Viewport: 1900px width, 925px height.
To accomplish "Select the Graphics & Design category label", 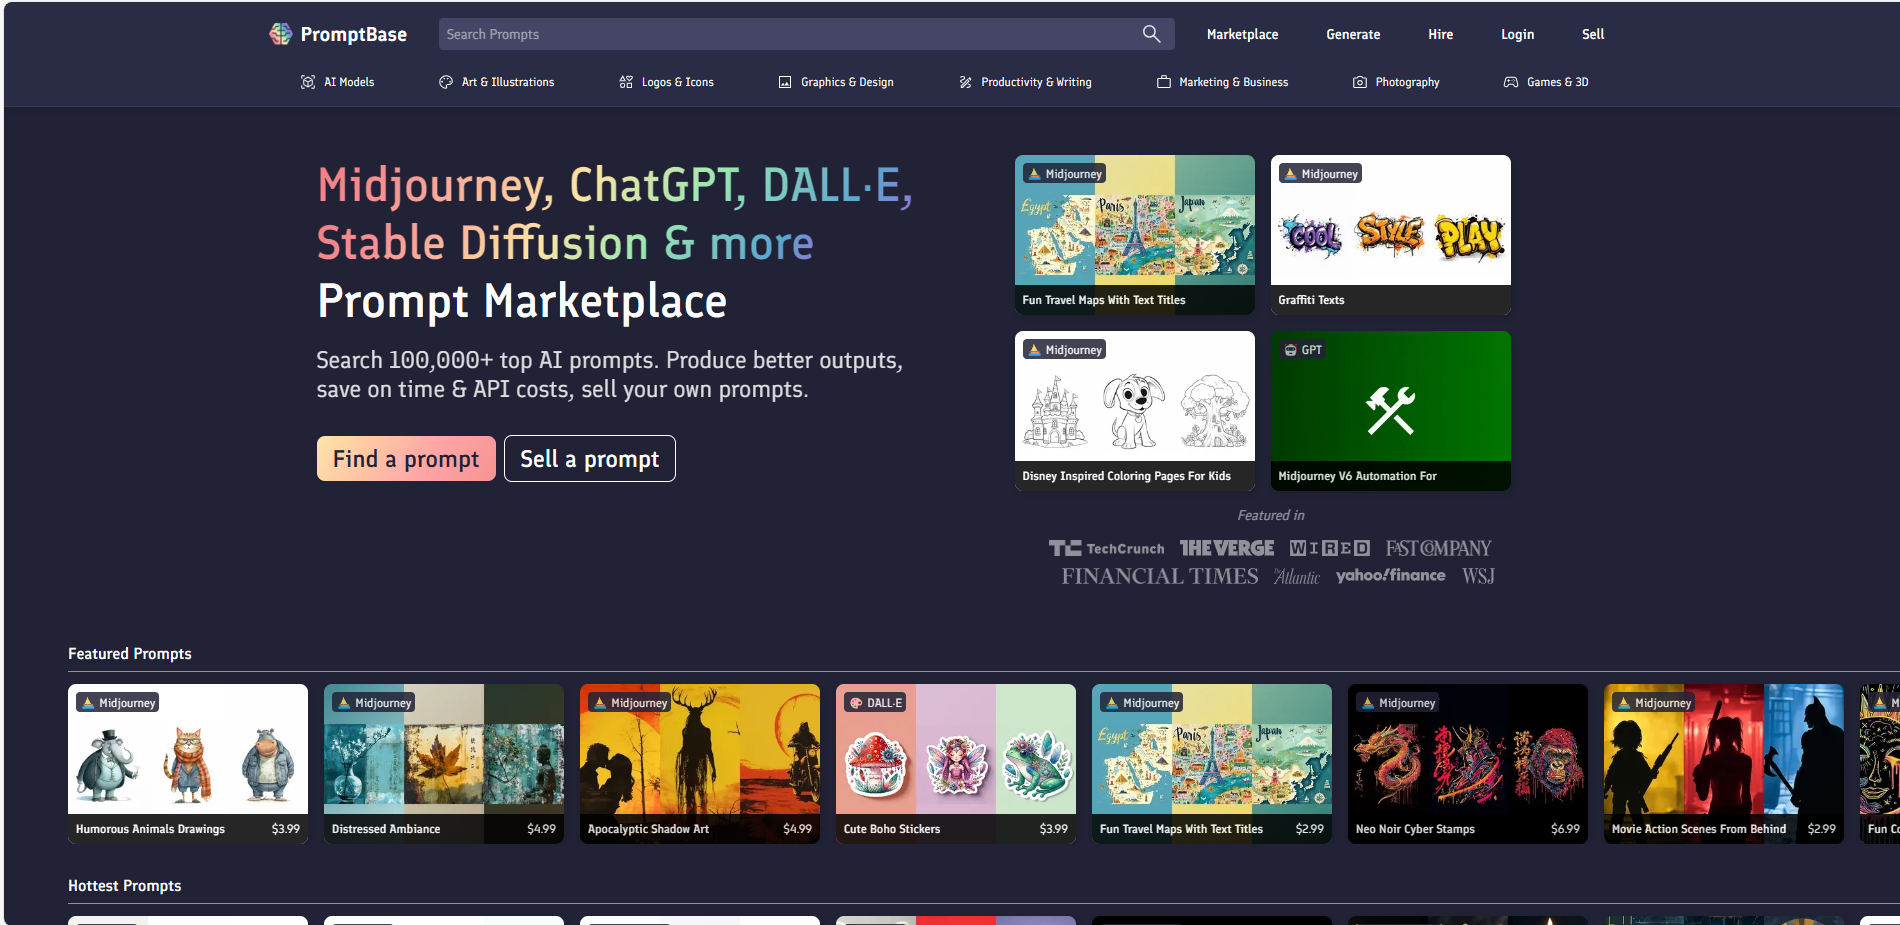I will (x=847, y=82).
